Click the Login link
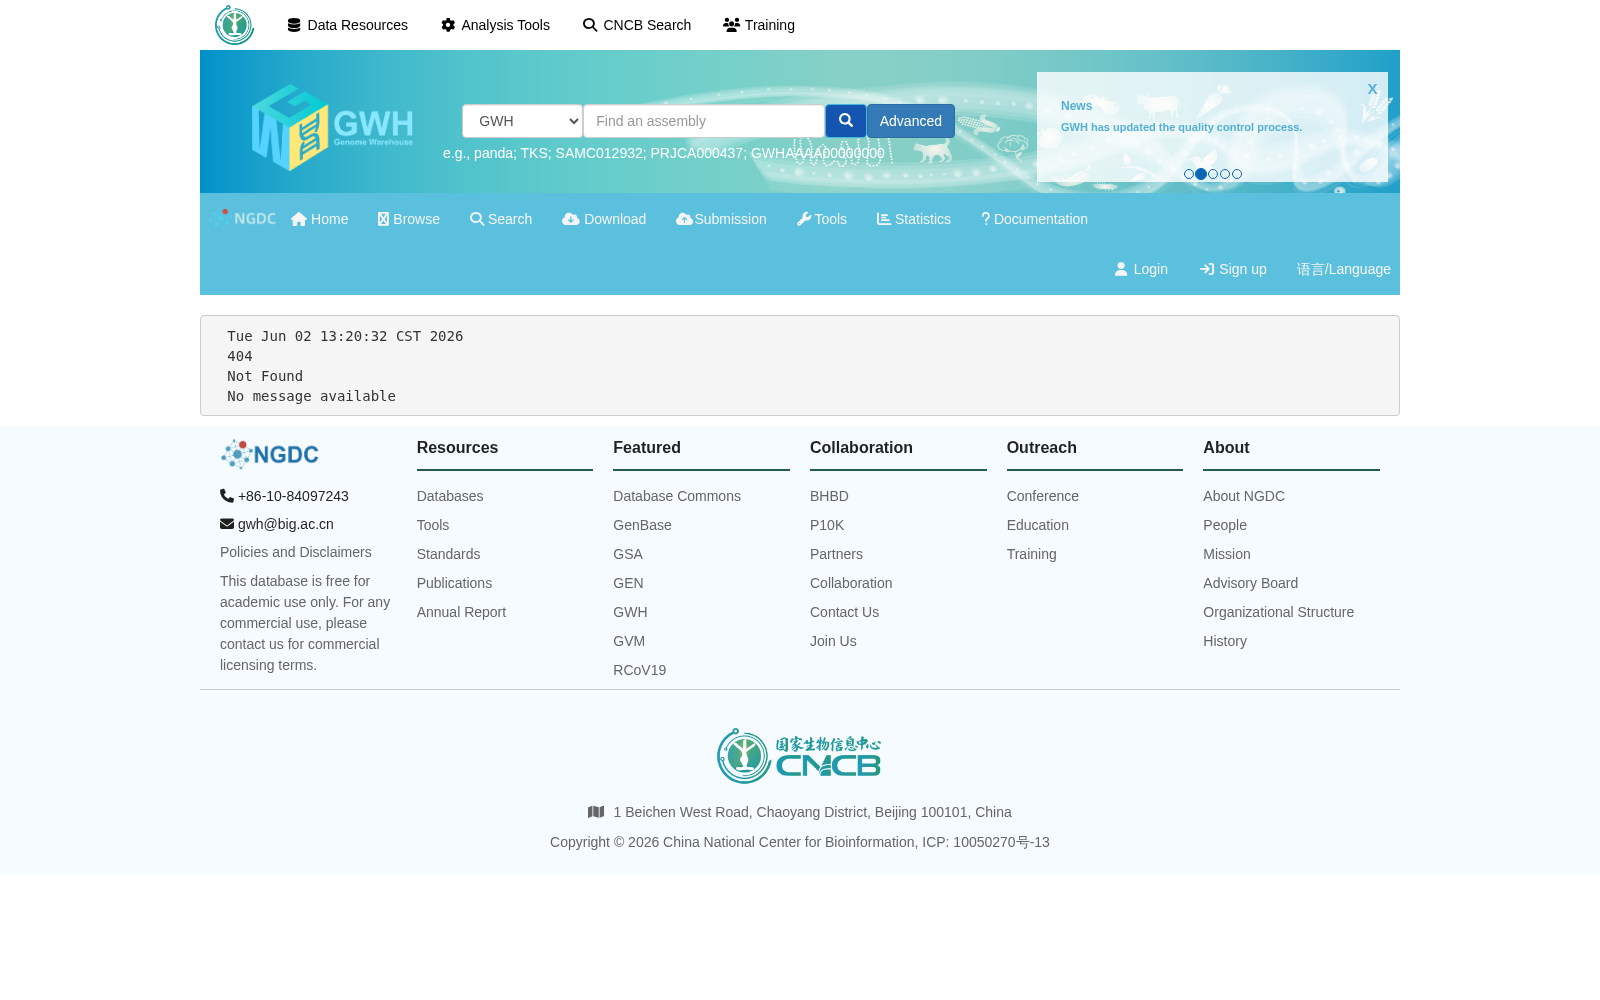Viewport: 1600px width, 1000px height. [1141, 269]
